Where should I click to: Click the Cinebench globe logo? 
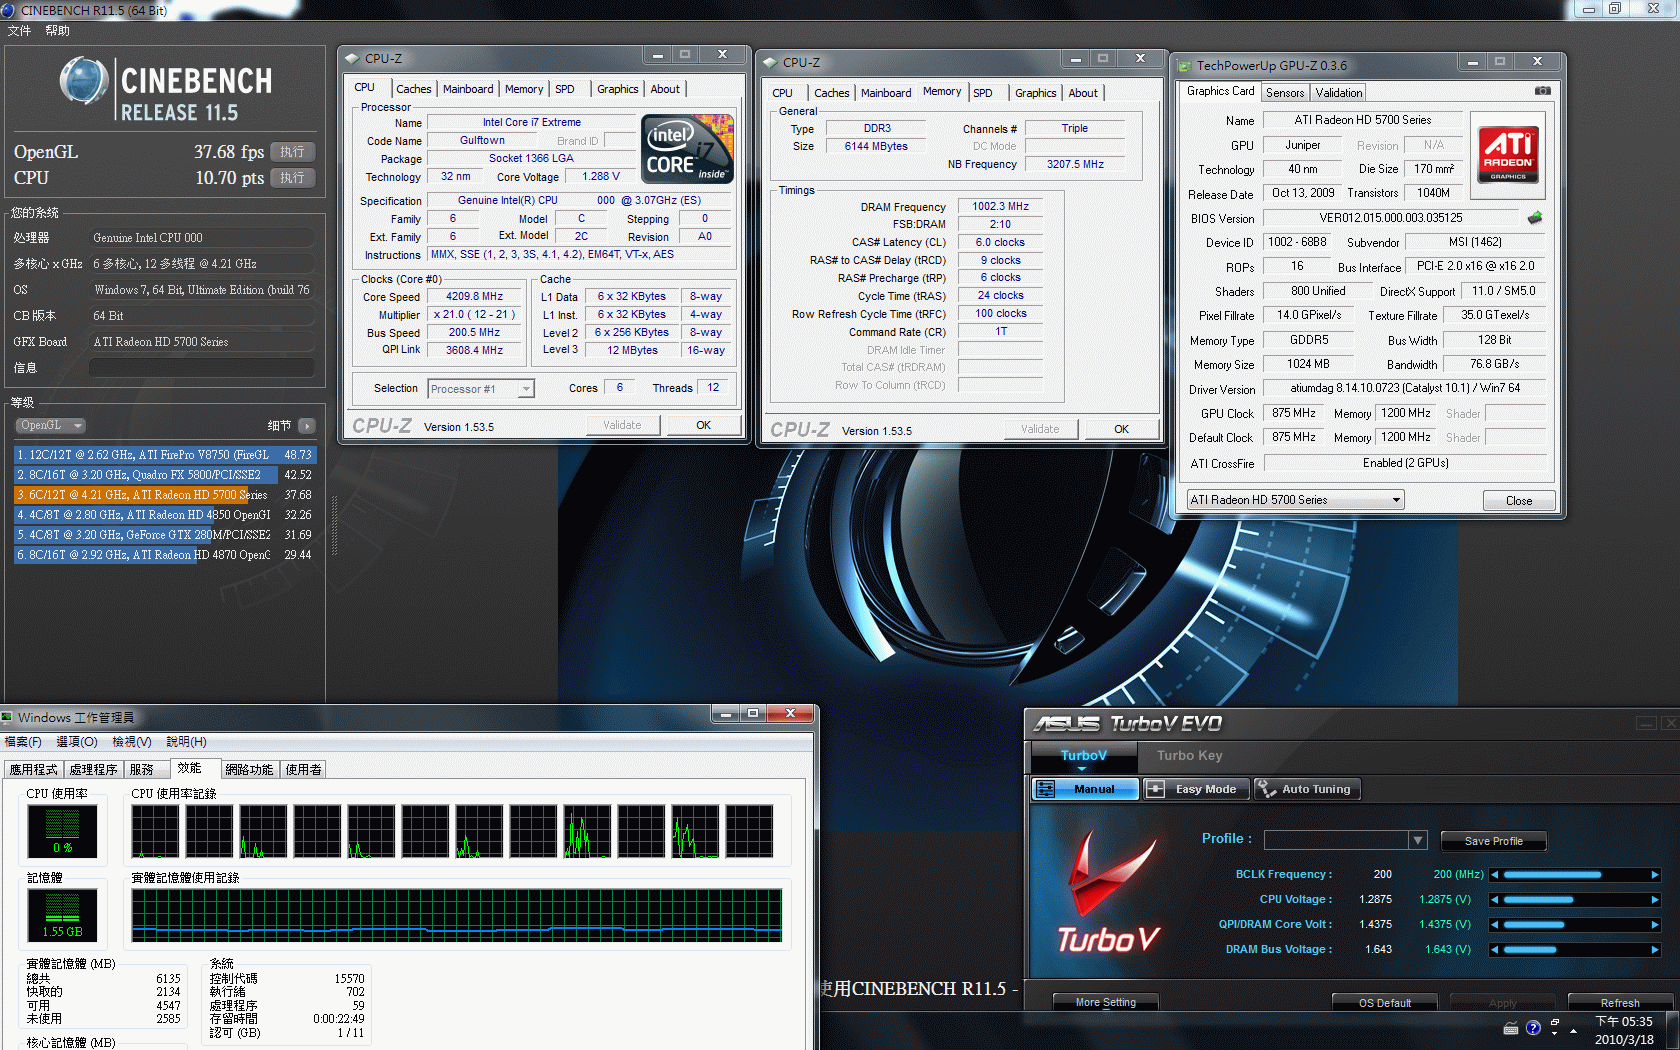click(x=84, y=82)
